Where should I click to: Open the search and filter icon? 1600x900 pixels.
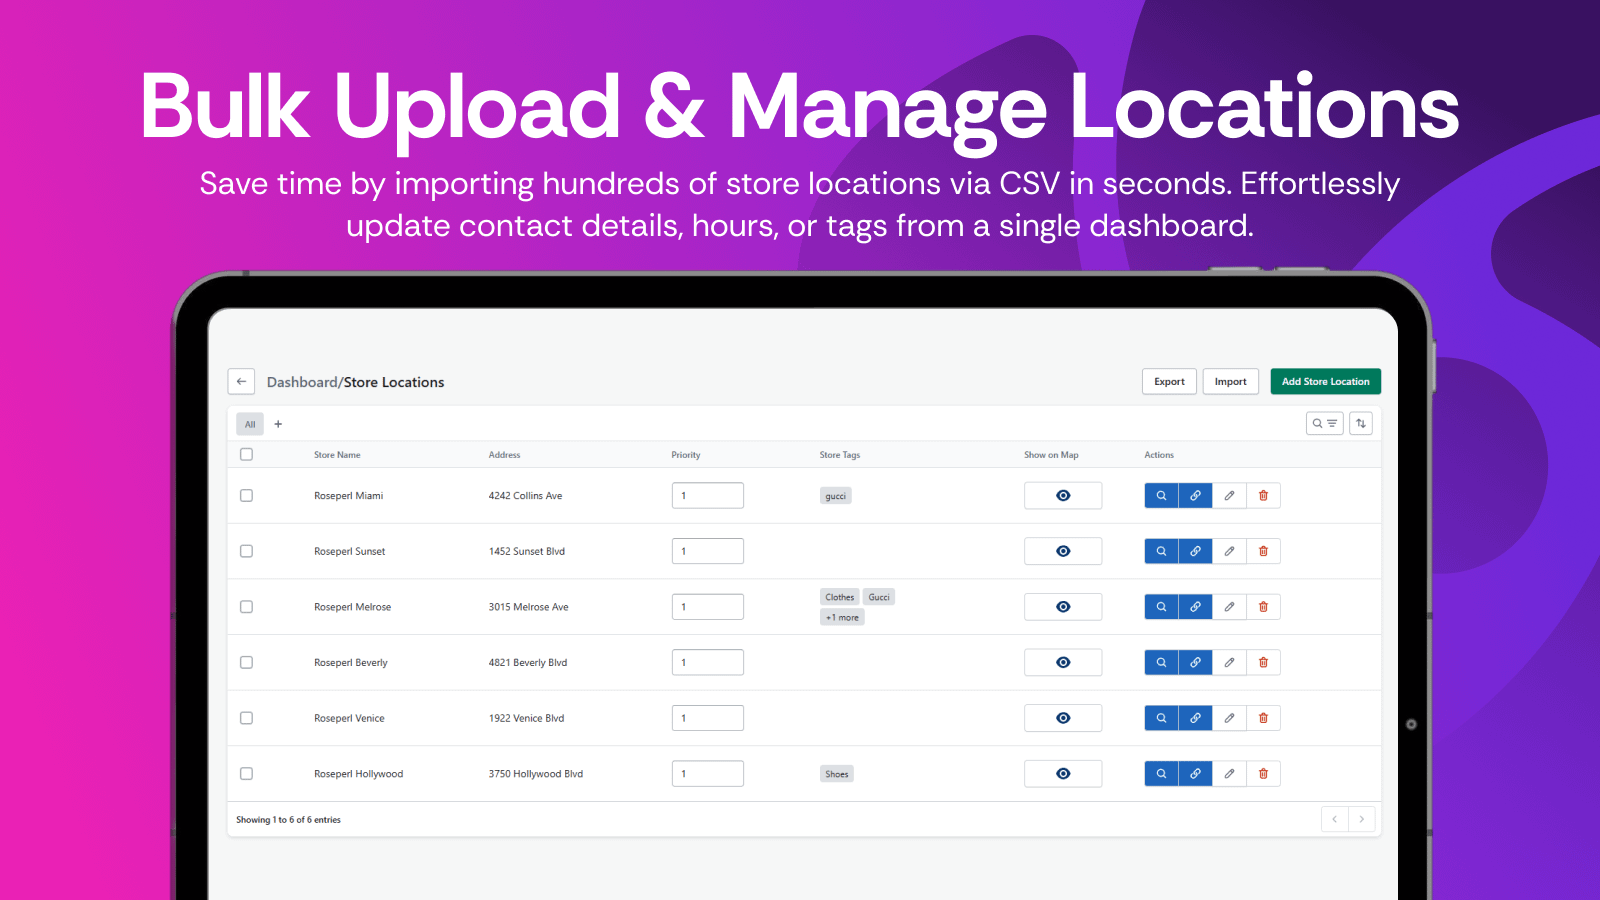1324,424
